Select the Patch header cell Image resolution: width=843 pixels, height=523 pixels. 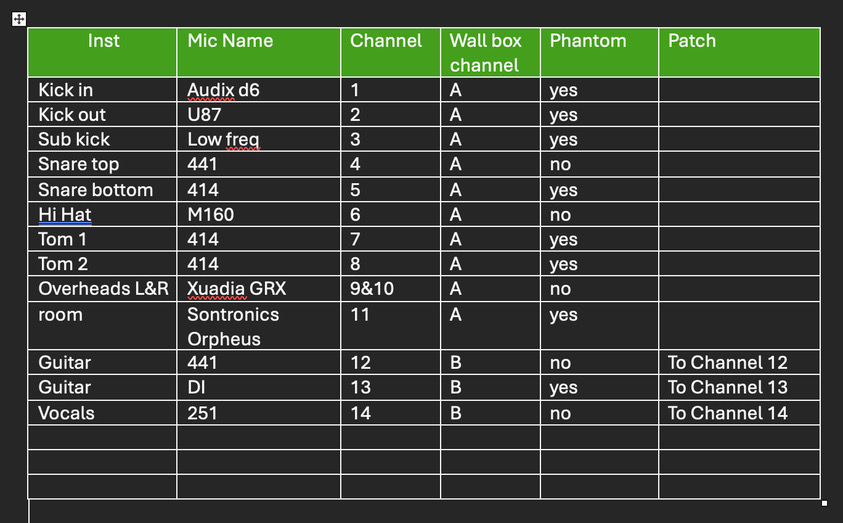pos(692,41)
